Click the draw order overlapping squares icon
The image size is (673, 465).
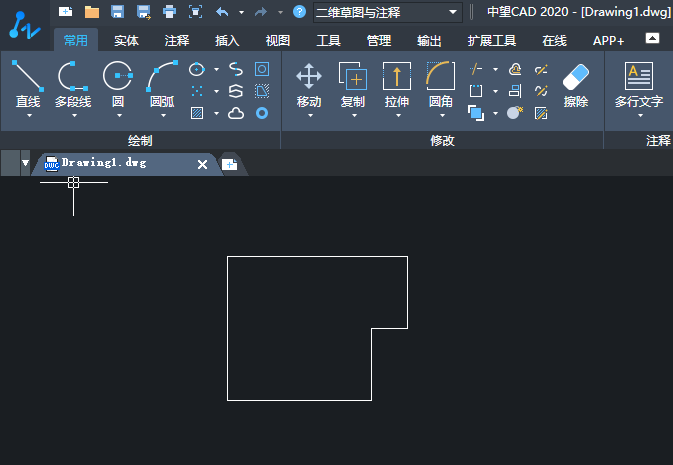point(476,113)
